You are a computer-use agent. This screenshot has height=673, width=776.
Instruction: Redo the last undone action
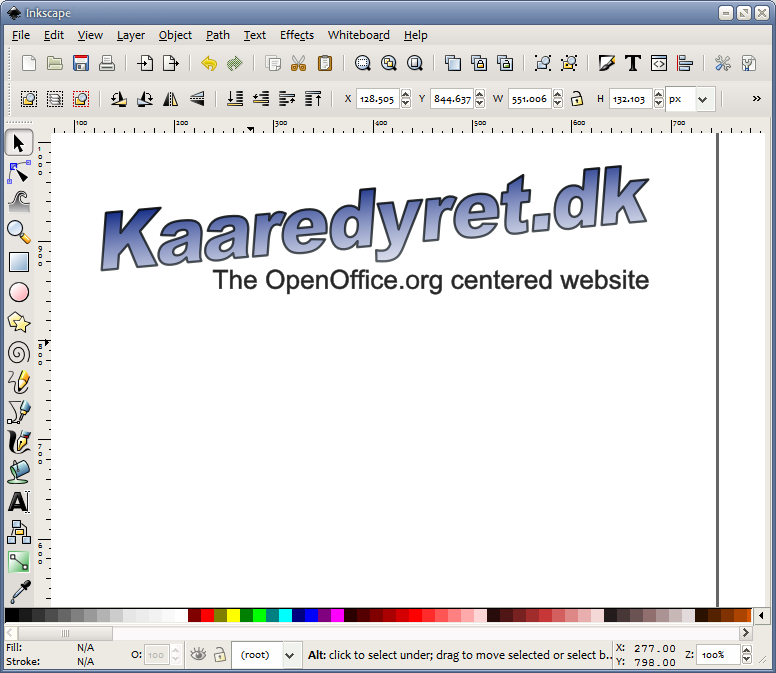pos(235,63)
